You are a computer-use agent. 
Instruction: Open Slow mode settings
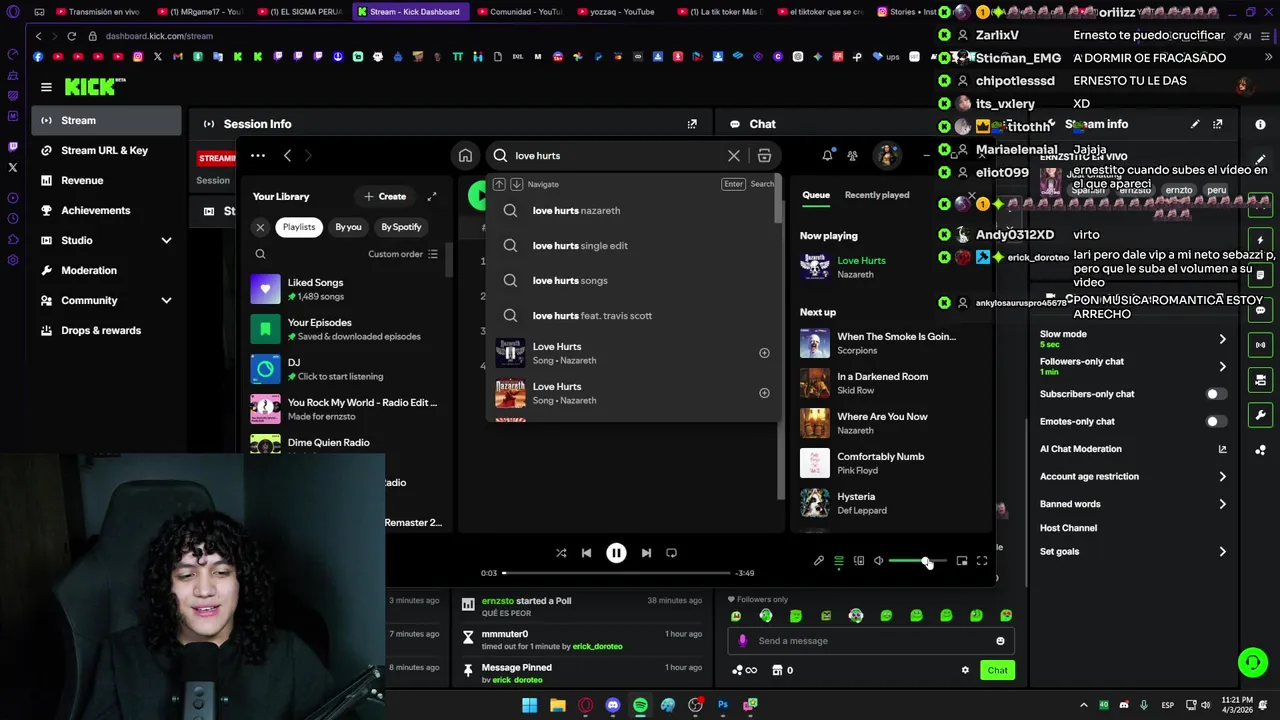(x=1133, y=339)
